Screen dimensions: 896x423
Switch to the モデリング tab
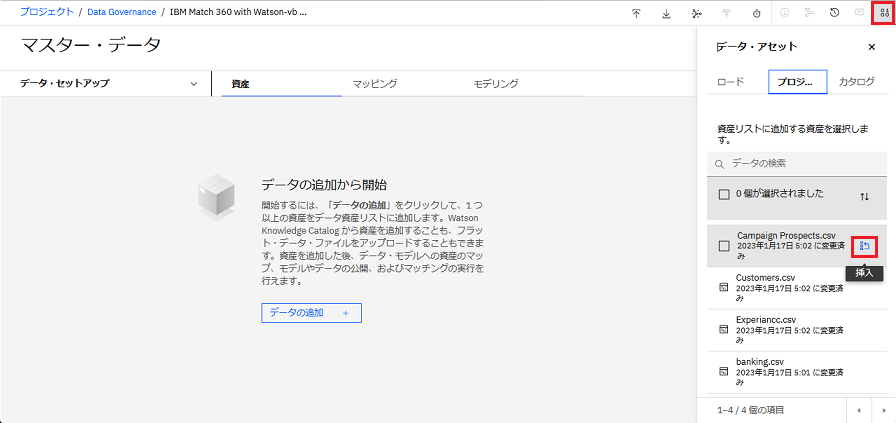coord(523,84)
